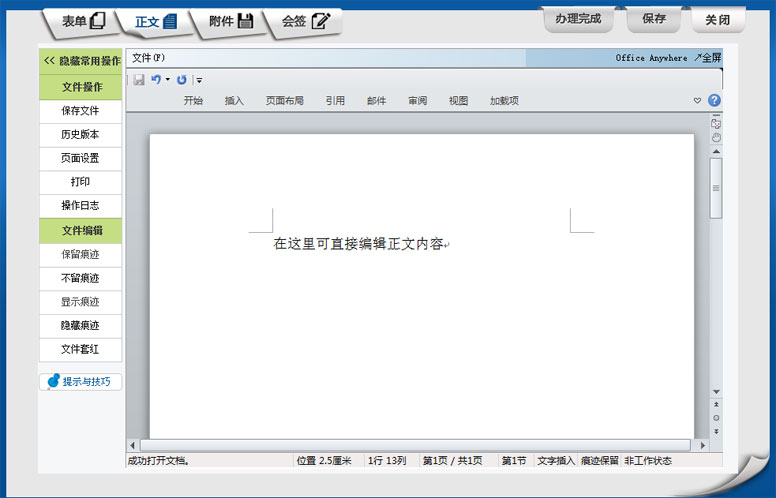Click the 关闭 button
The height and width of the screenshot is (498, 776).
point(718,20)
